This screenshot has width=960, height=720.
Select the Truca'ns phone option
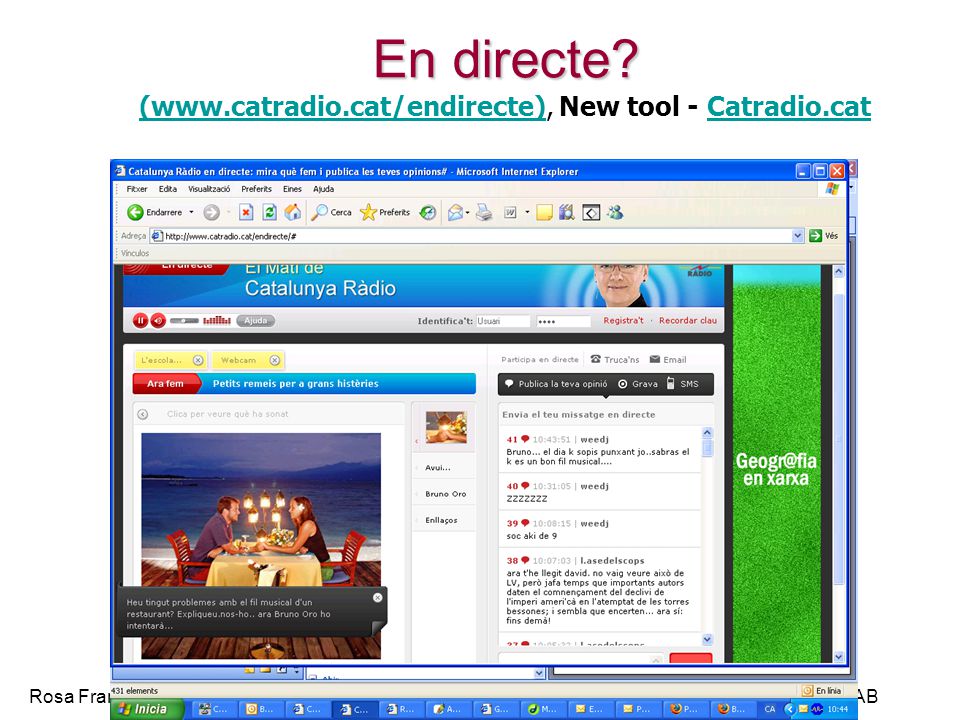click(x=615, y=359)
